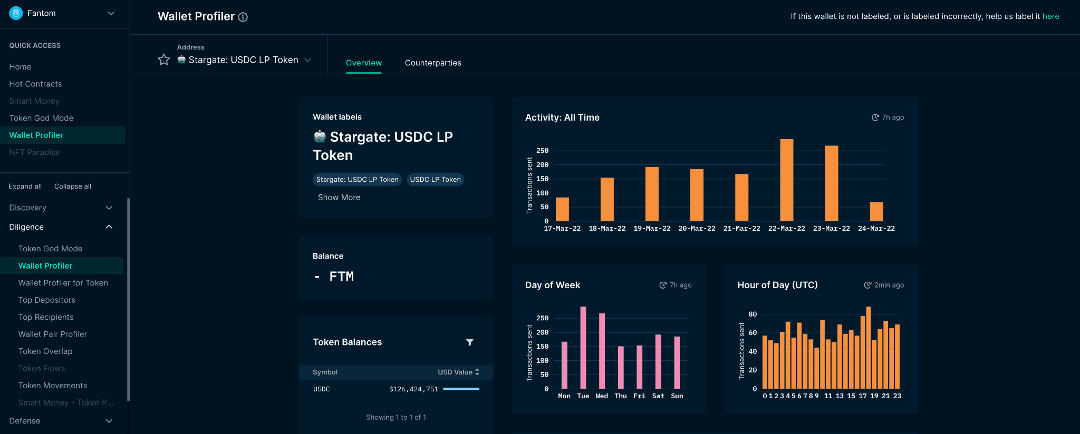Click the refresh icon on Day of Week chart
The width and height of the screenshot is (1080, 434).
[x=663, y=285]
